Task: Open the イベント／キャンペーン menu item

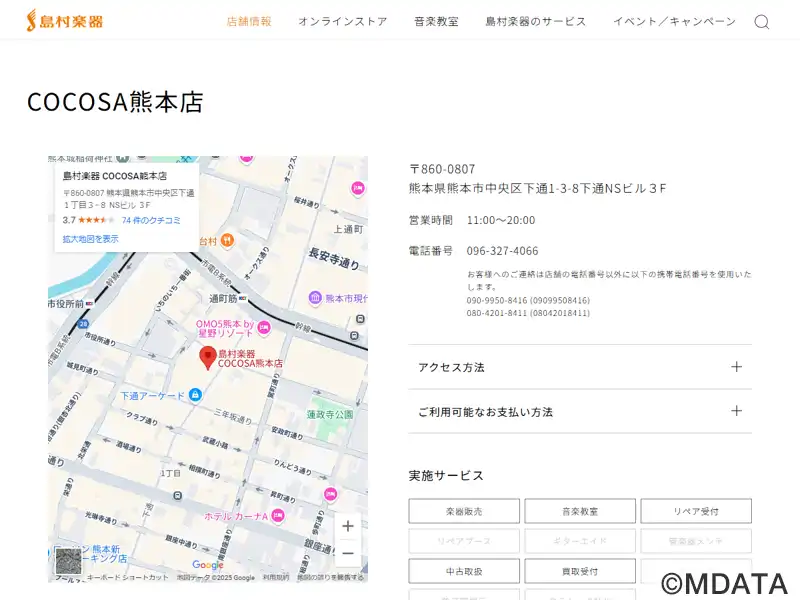Action: tap(674, 21)
